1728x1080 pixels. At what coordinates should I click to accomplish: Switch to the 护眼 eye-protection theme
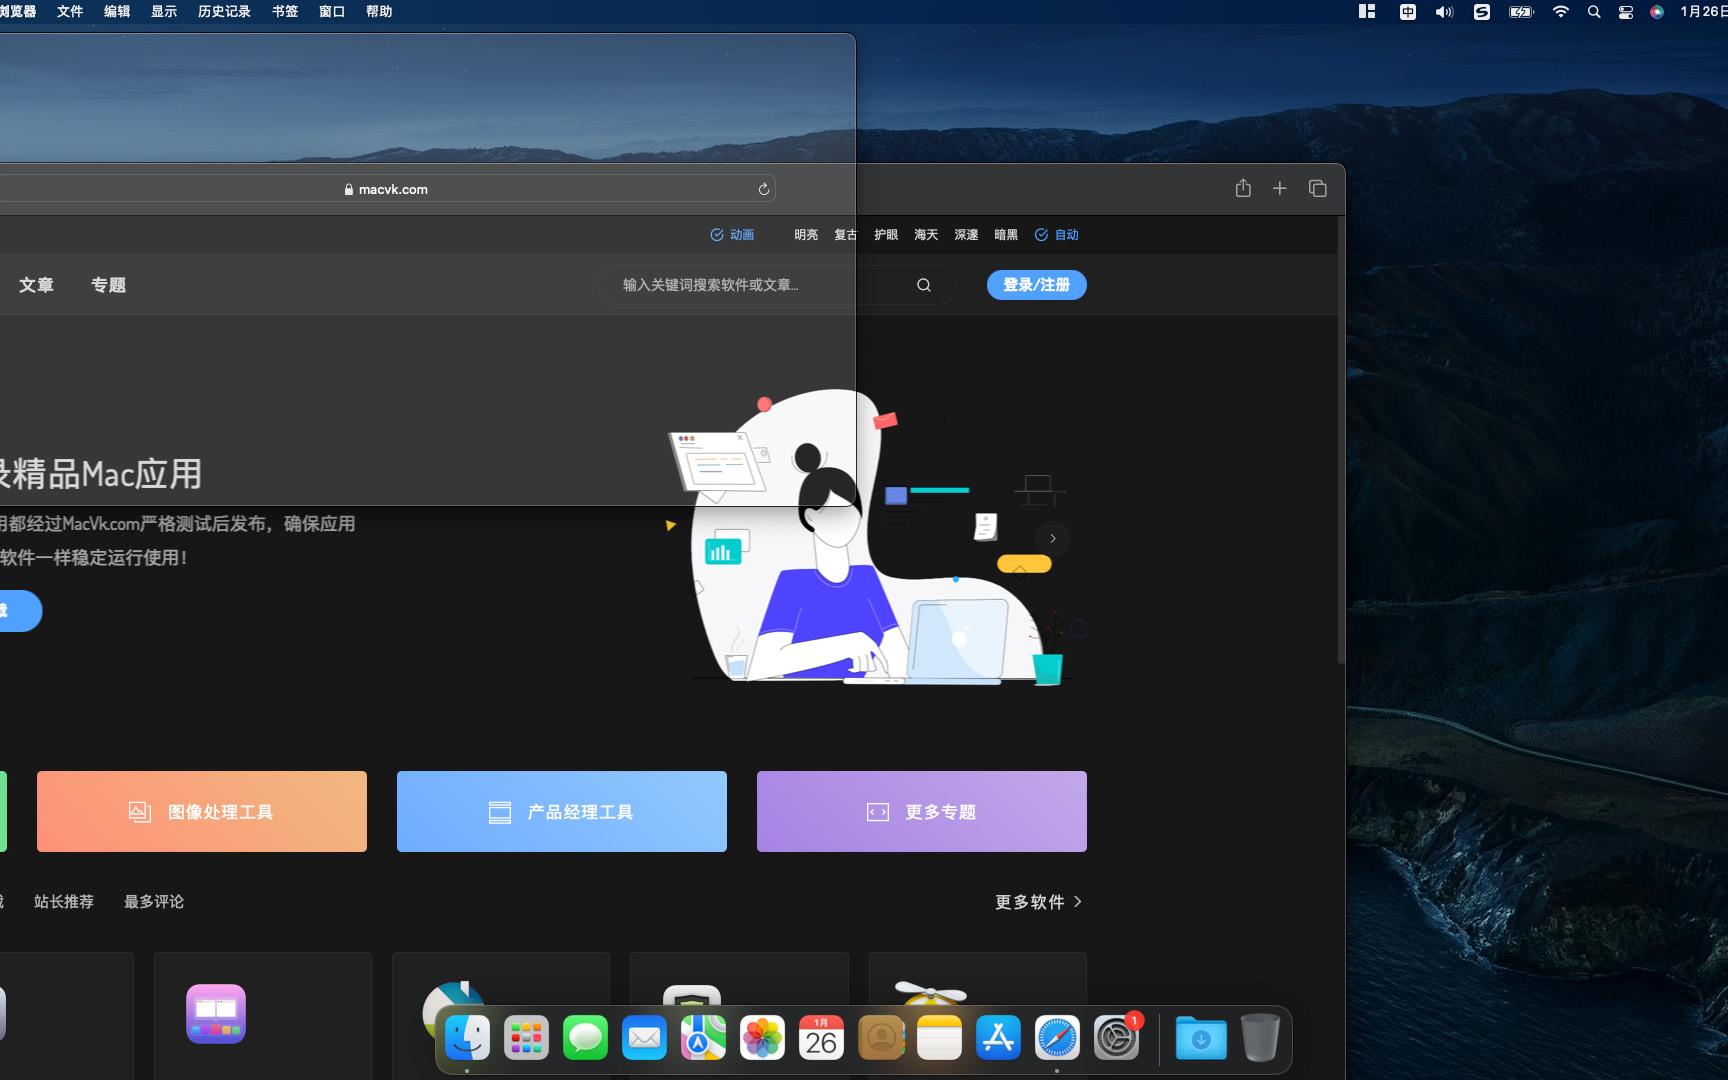click(885, 234)
